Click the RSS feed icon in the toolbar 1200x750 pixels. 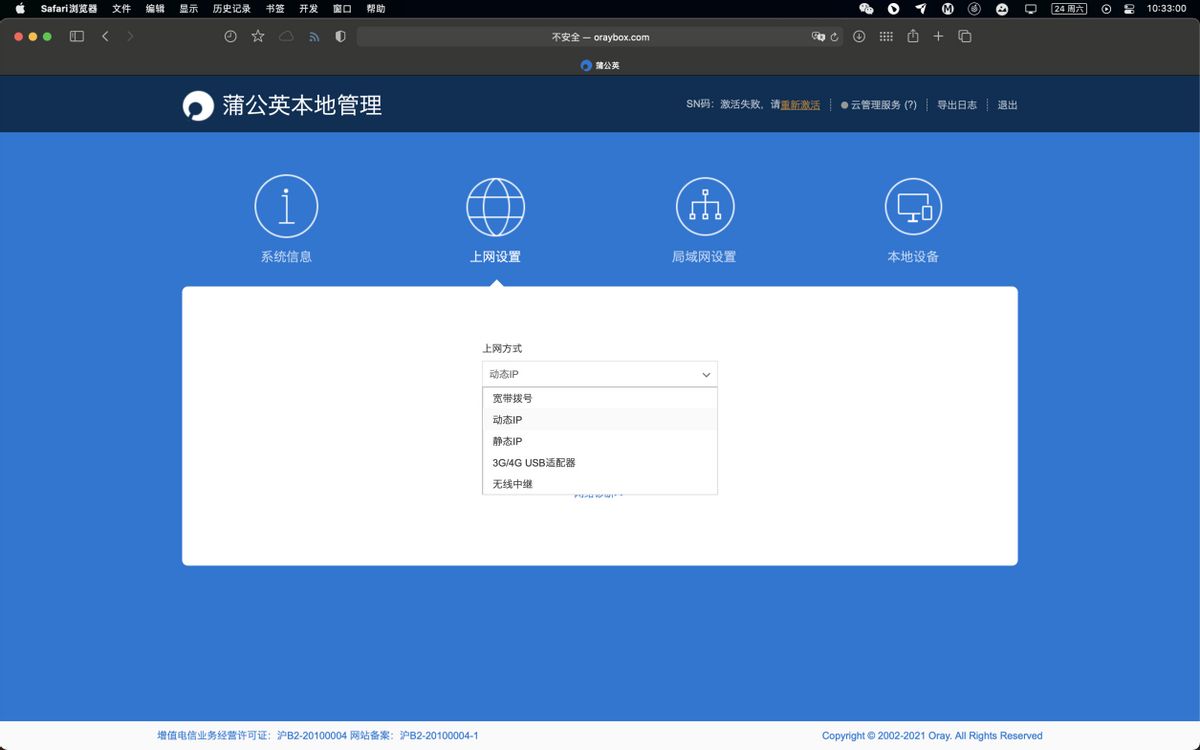pyautogui.click(x=314, y=37)
